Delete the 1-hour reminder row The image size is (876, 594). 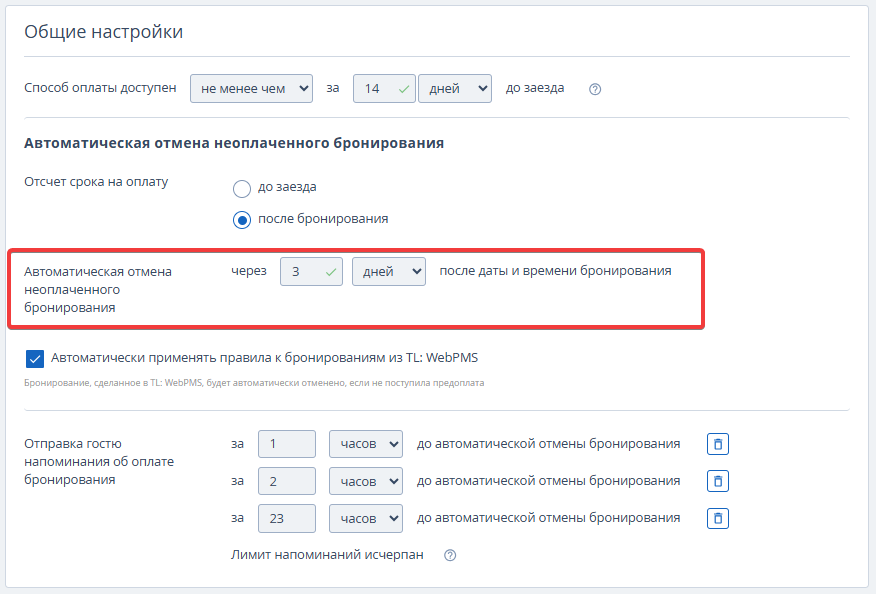718,444
